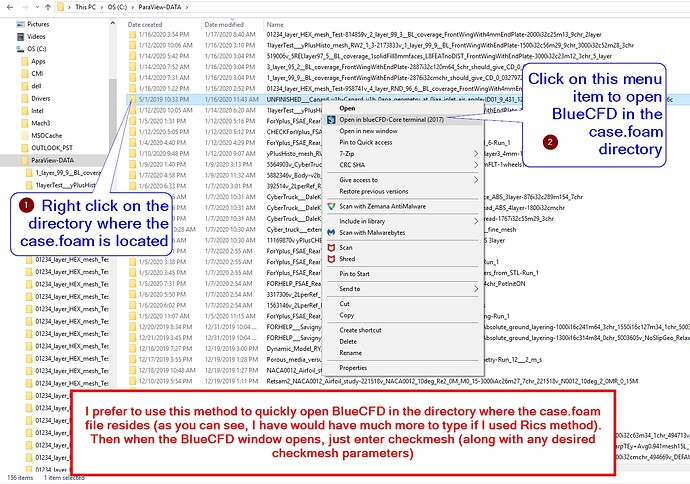Open Intel folder in navigation pane
The image size is (690, 484).
[37, 110]
